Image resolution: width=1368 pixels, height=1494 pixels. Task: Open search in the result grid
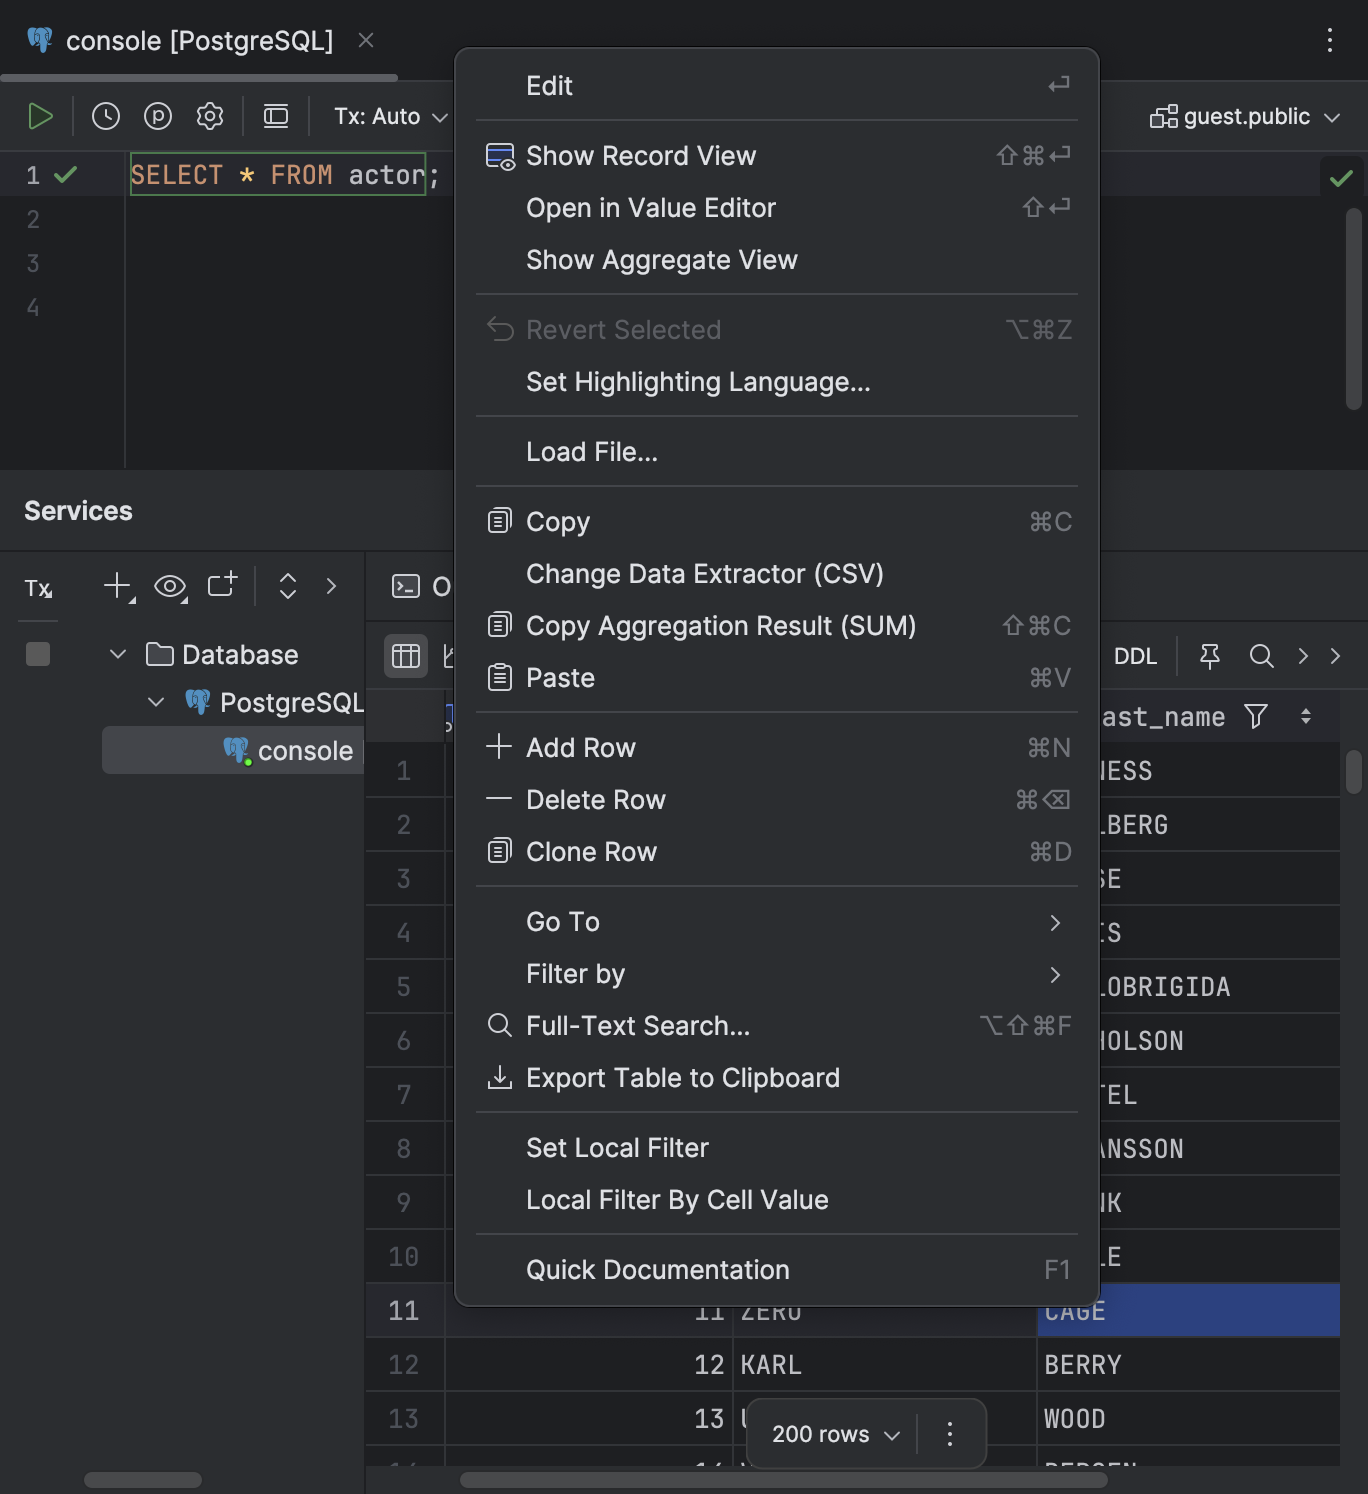click(x=1260, y=656)
